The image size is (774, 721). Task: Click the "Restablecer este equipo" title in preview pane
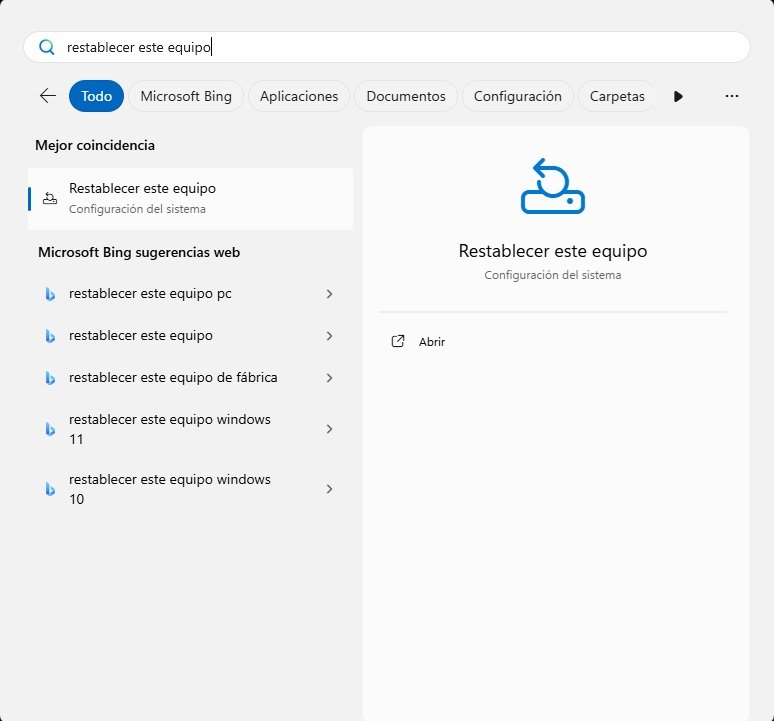553,251
